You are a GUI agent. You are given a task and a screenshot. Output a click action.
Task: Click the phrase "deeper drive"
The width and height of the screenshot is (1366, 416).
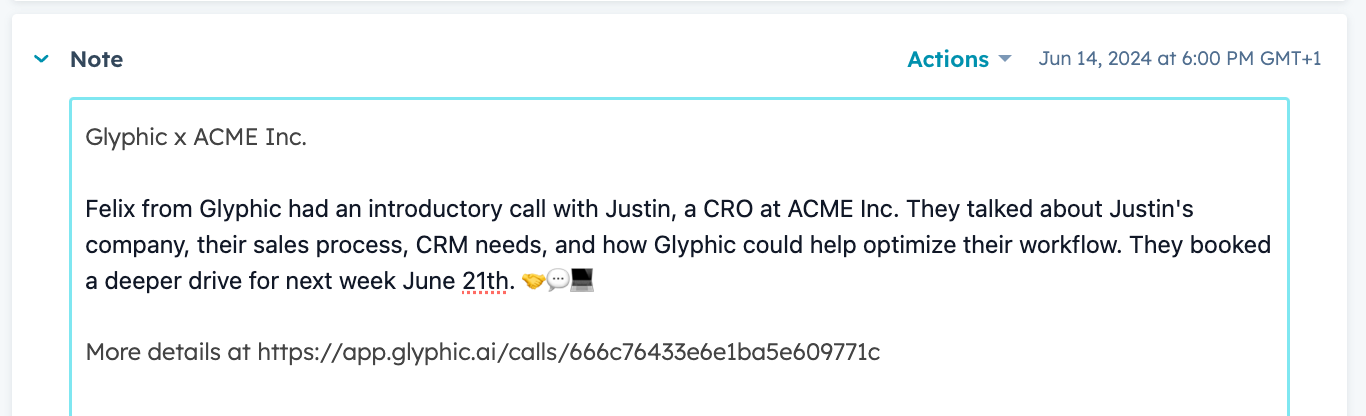[160, 282]
